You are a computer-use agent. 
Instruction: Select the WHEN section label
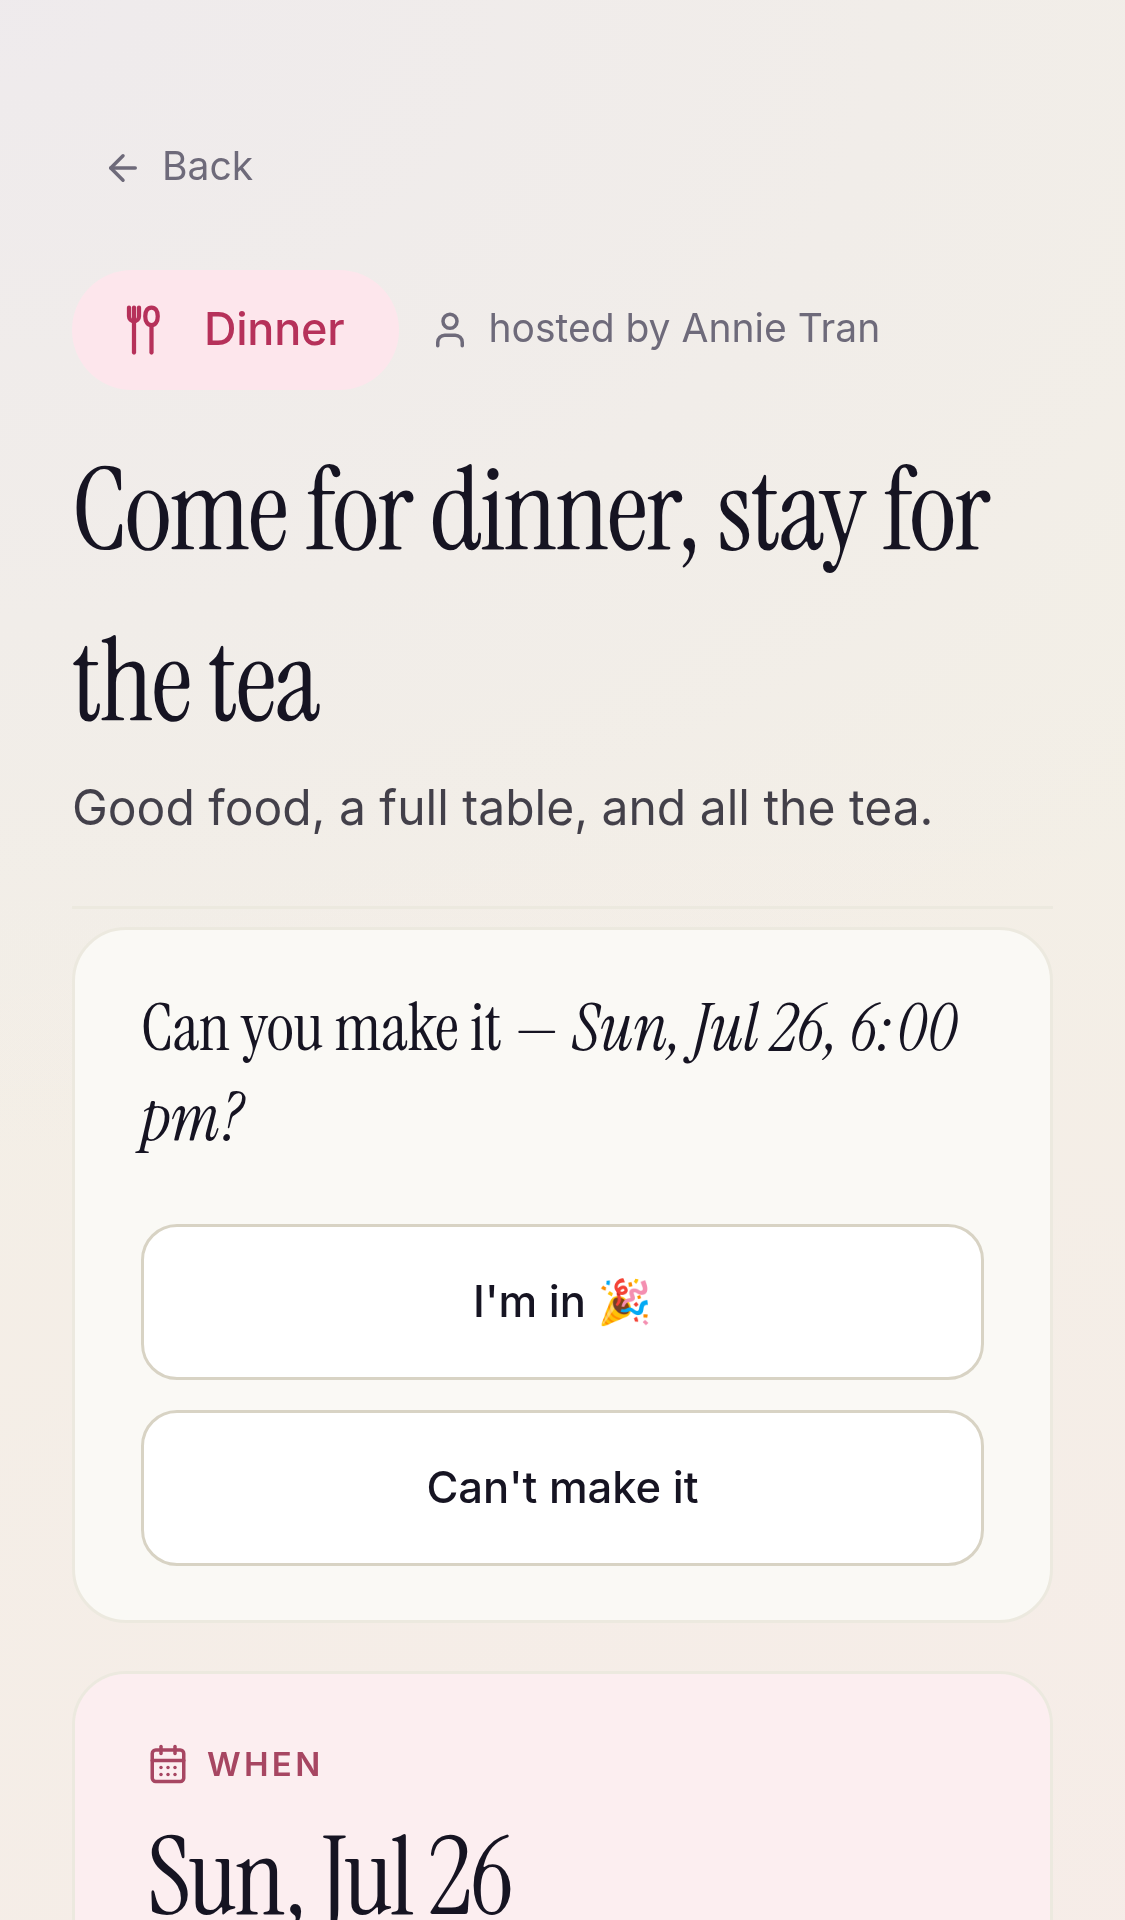264,1765
